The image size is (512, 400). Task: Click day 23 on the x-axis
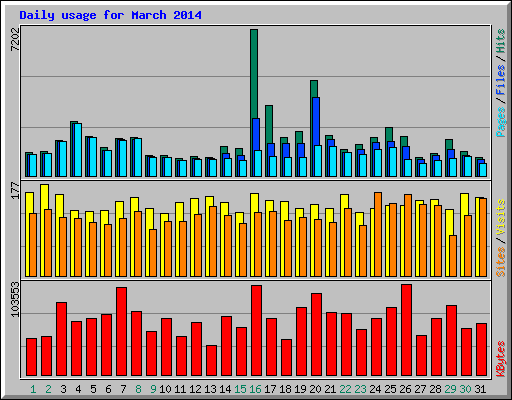(360, 389)
